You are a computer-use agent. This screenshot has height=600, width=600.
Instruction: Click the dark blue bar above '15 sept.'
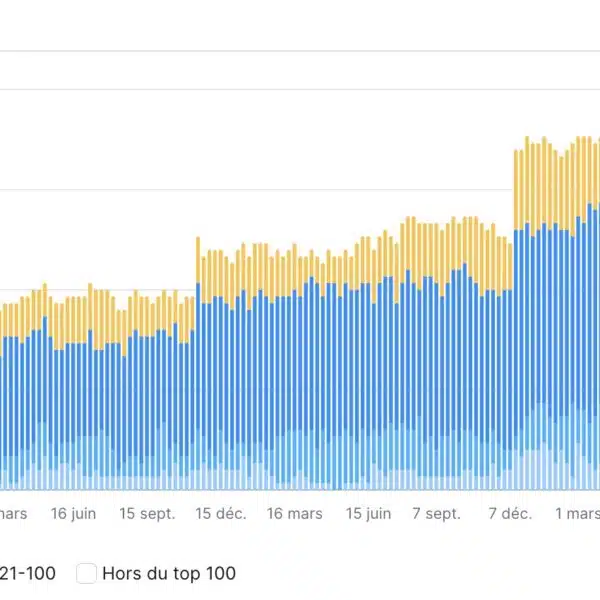pyautogui.click(x=147, y=390)
